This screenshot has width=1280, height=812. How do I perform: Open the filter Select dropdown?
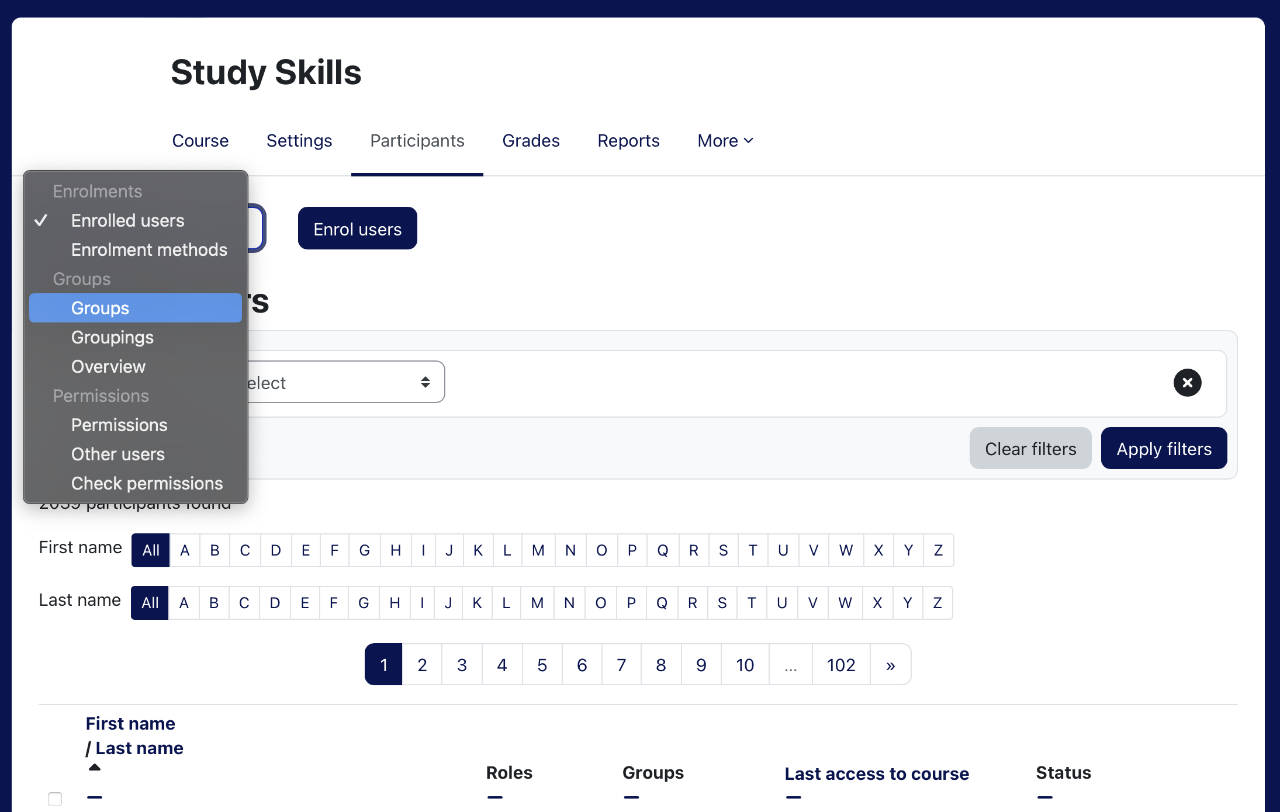(340, 382)
